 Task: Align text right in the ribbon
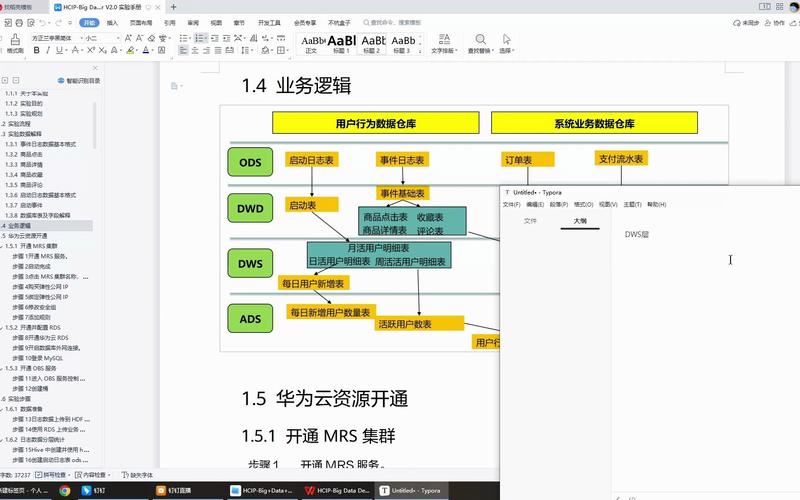point(206,50)
